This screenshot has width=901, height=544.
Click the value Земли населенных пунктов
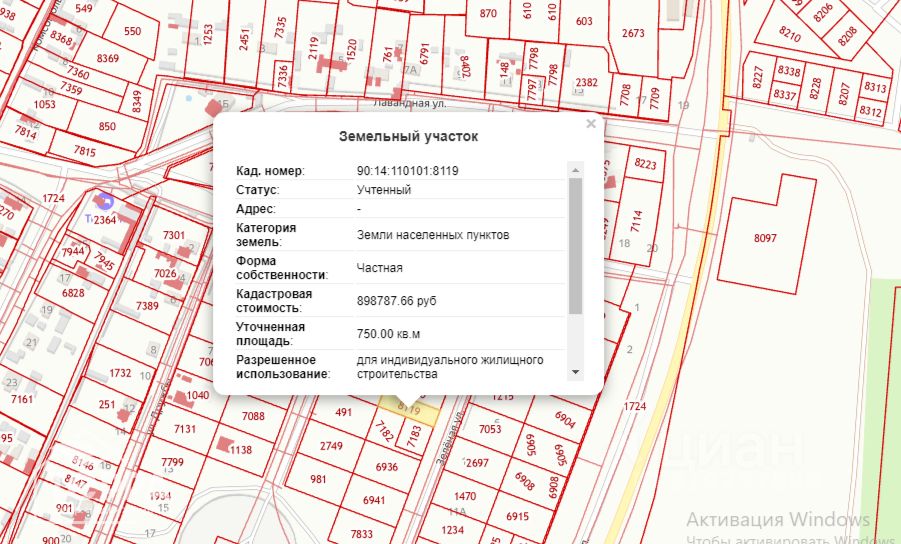pos(433,234)
